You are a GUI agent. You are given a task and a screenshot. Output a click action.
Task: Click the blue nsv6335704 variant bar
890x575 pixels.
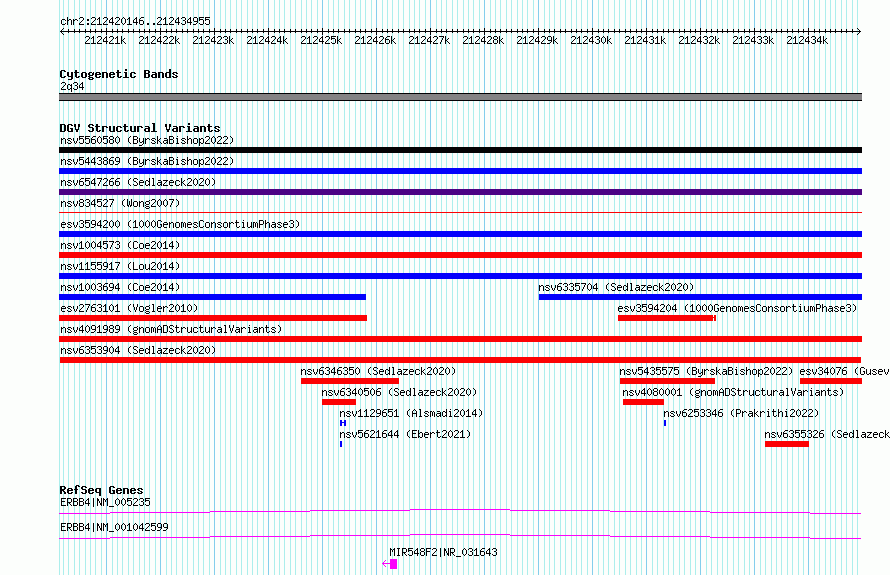click(x=700, y=297)
